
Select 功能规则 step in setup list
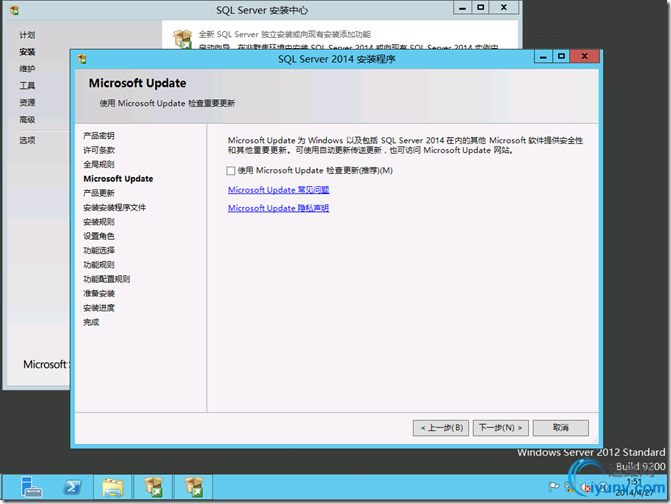coord(99,265)
